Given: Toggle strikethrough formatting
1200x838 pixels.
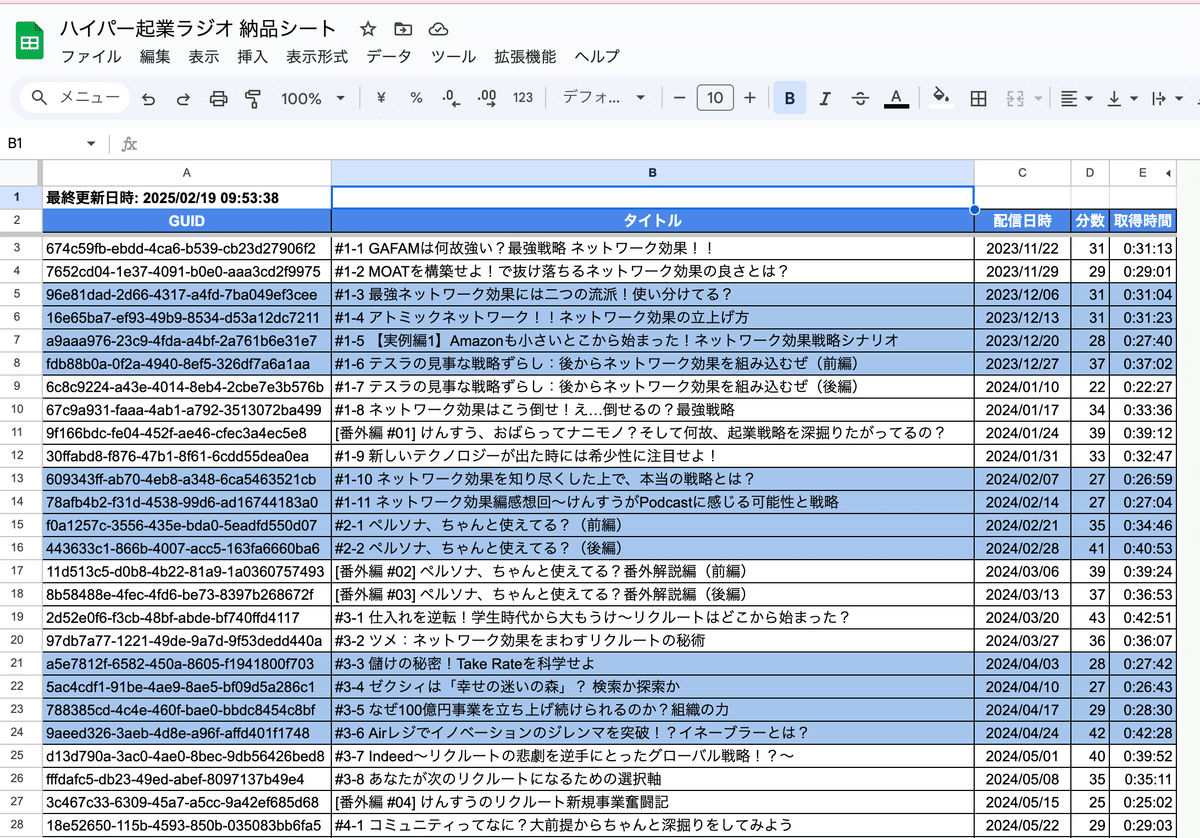Looking at the screenshot, I should (x=860, y=98).
